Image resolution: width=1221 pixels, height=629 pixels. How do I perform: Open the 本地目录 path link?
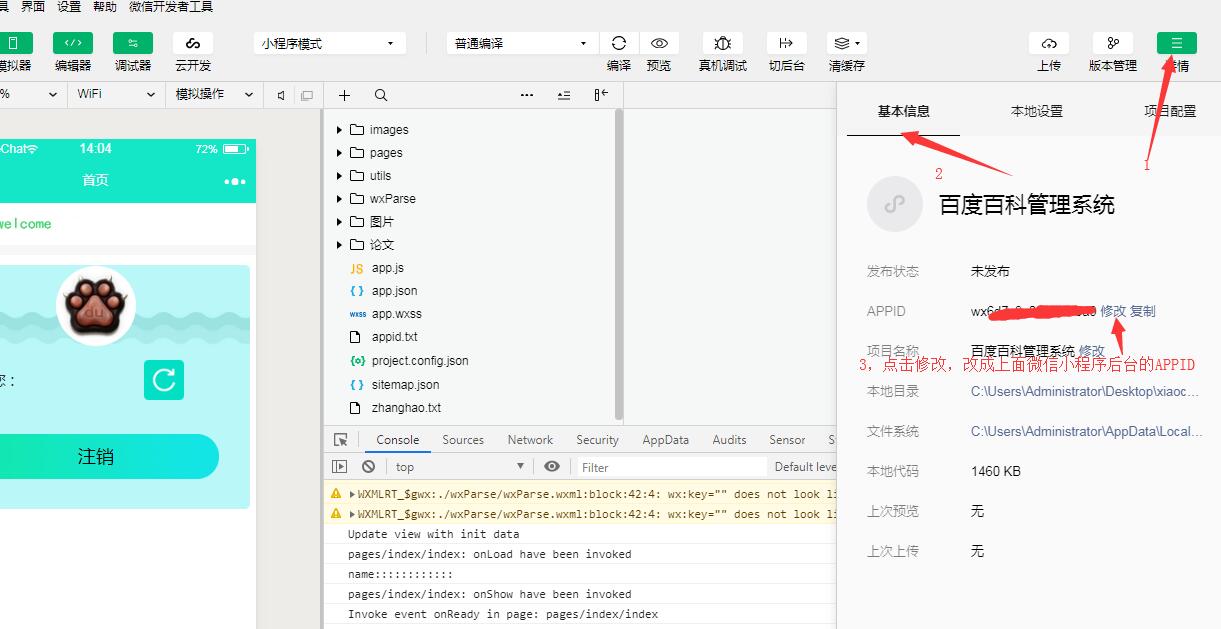(x=1085, y=391)
